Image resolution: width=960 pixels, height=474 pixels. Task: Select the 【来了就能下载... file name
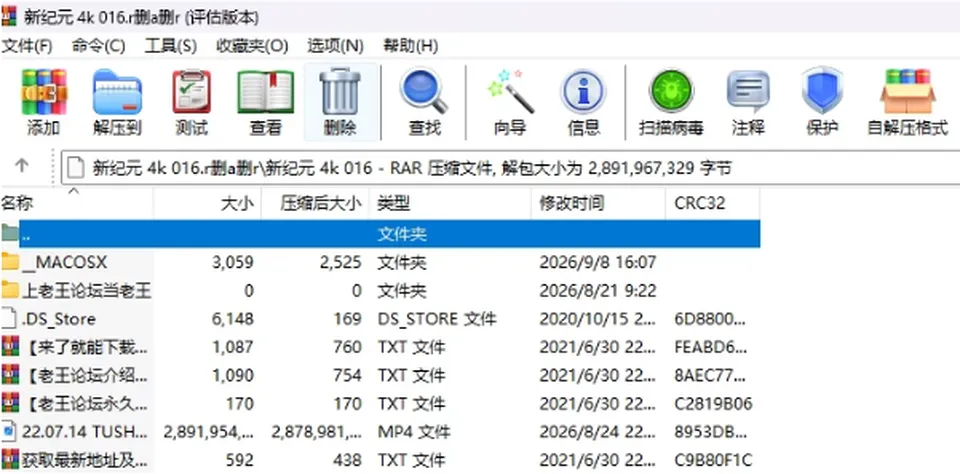[86, 347]
